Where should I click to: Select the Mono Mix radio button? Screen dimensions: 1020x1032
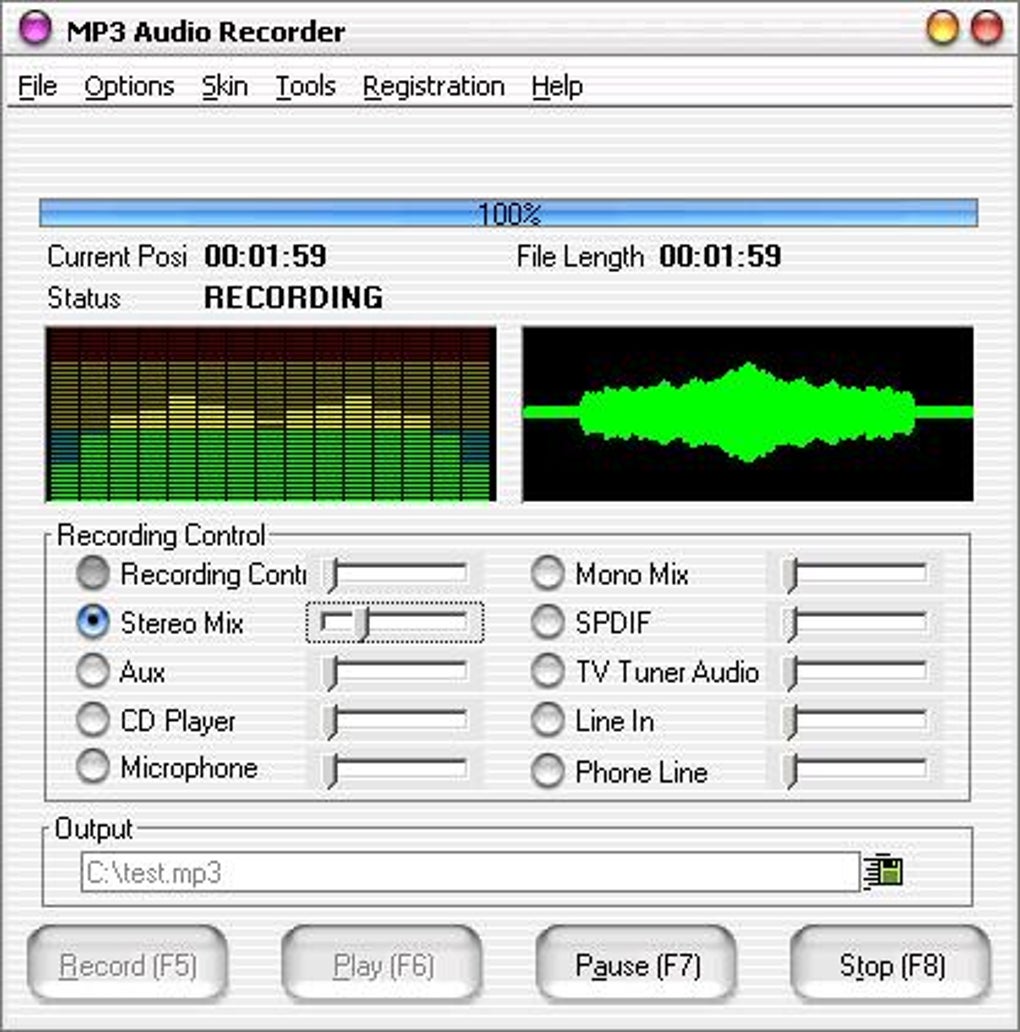tap(548, 573)
